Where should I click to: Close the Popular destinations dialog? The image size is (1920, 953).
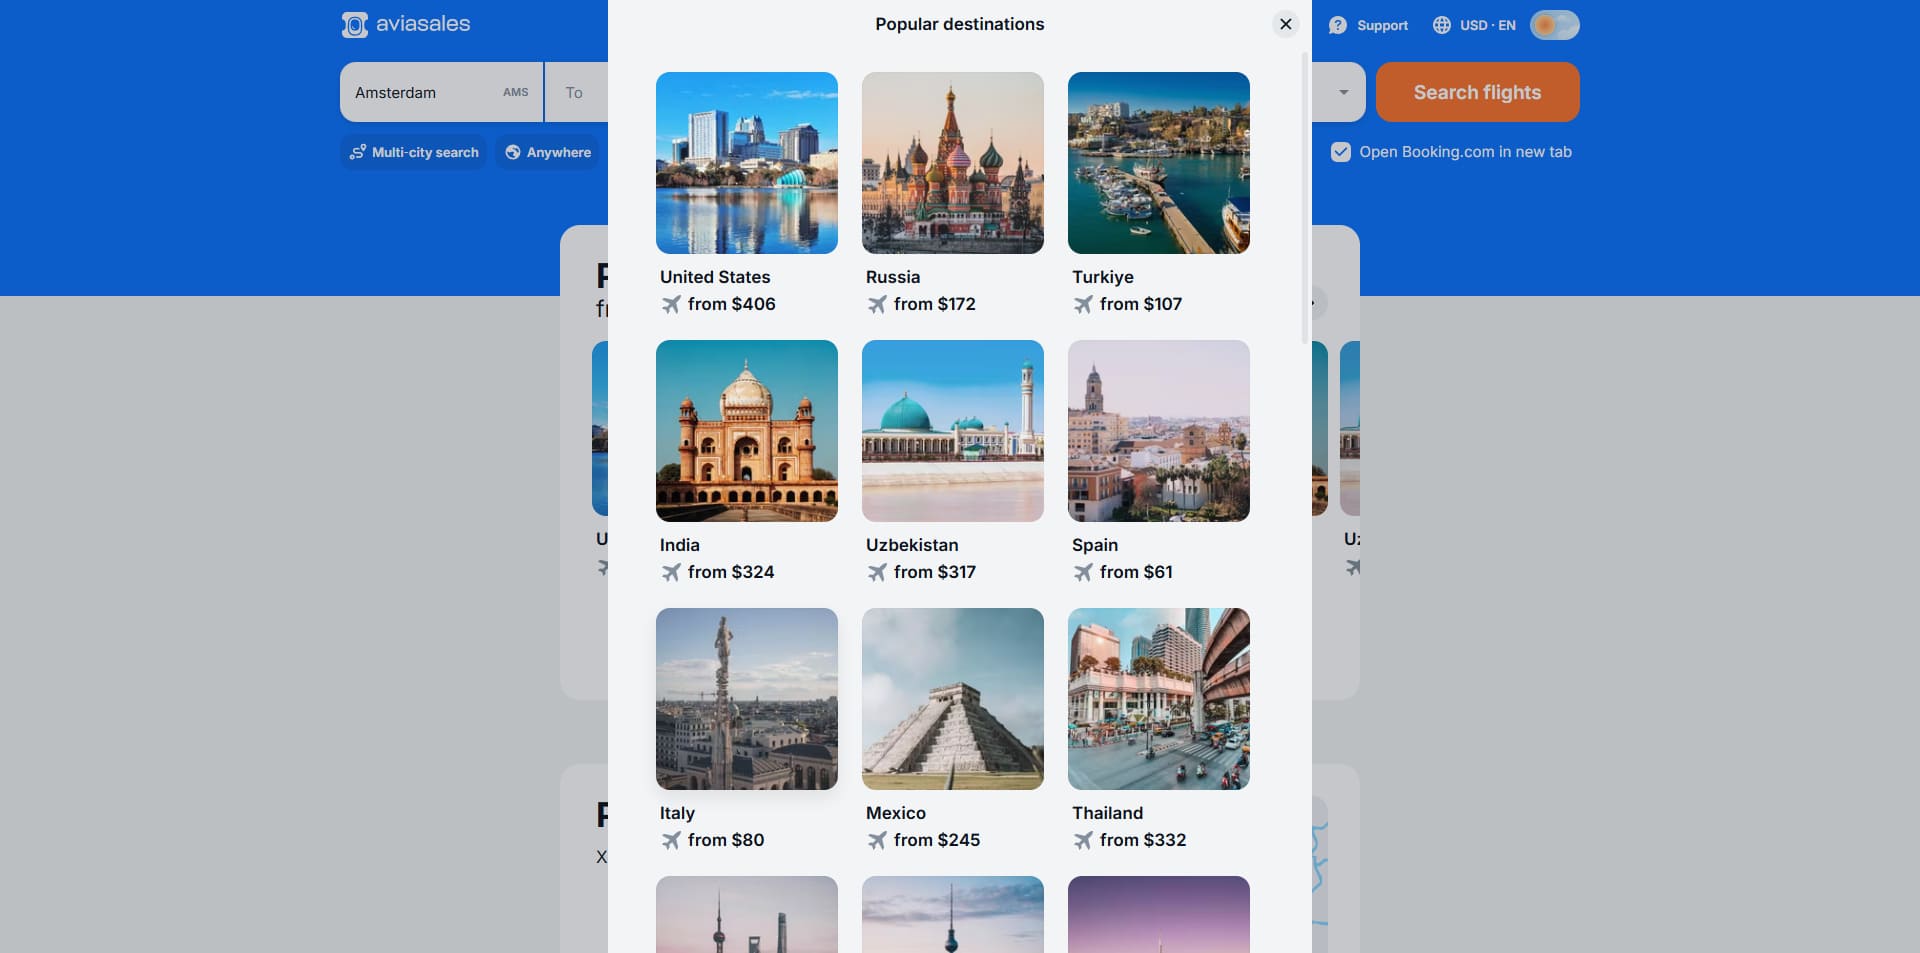[x=1286, y=24]
